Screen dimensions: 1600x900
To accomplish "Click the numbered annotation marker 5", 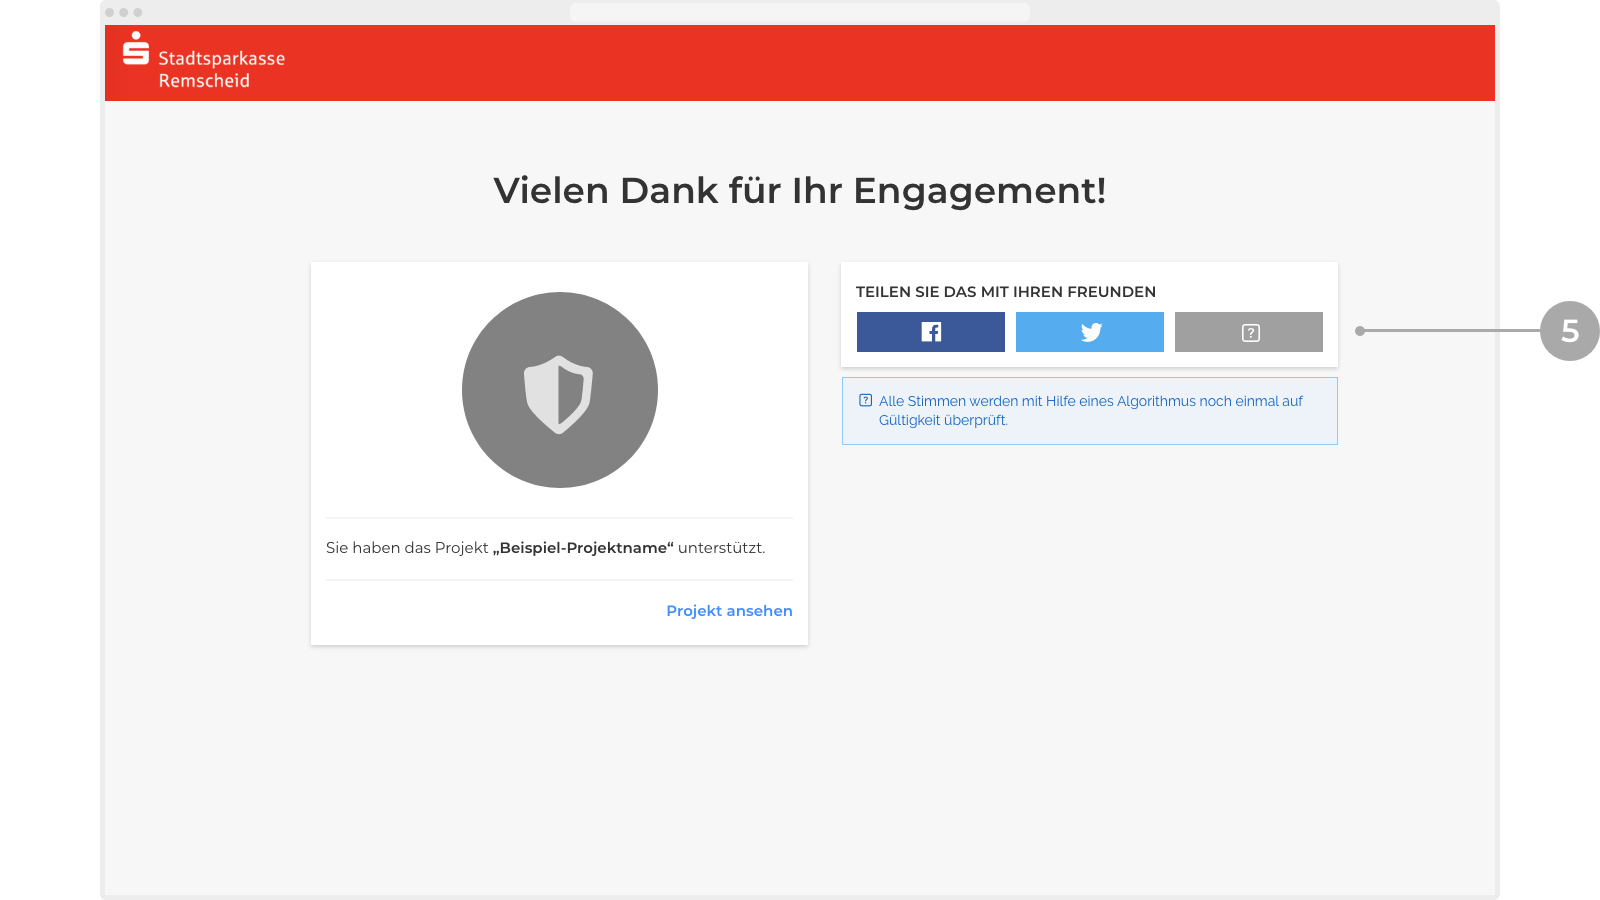I will tap(1569, 331).
